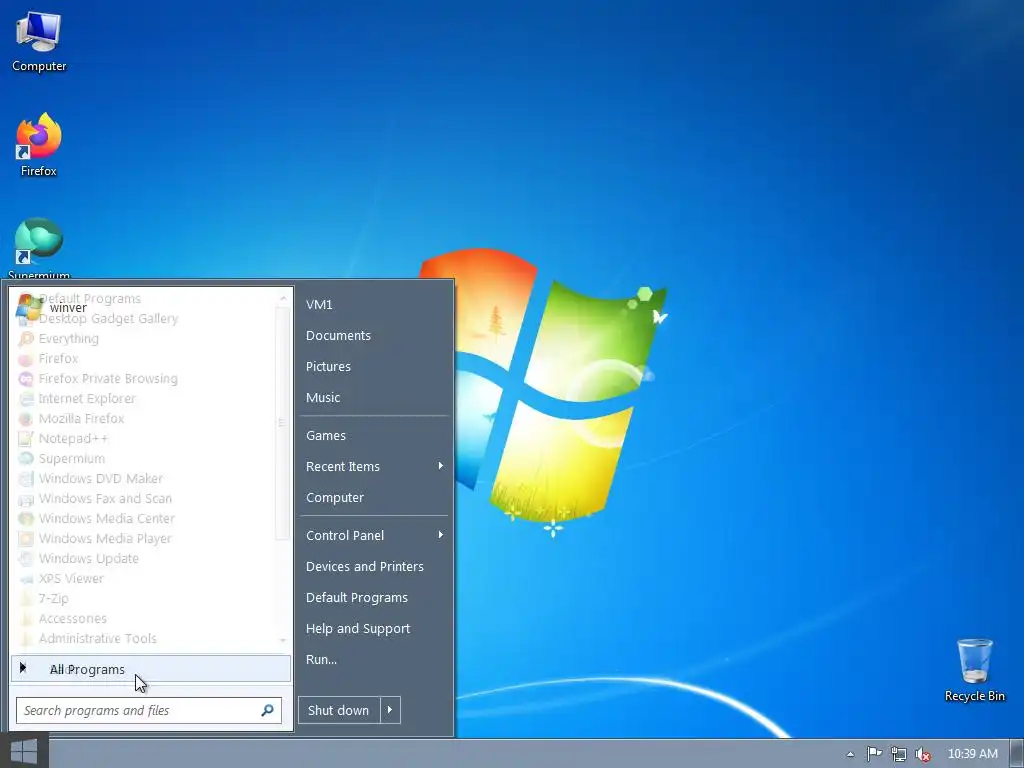Click the Shut down button
This screenshot has width=1024, height=768.
(x=339, y=710)
